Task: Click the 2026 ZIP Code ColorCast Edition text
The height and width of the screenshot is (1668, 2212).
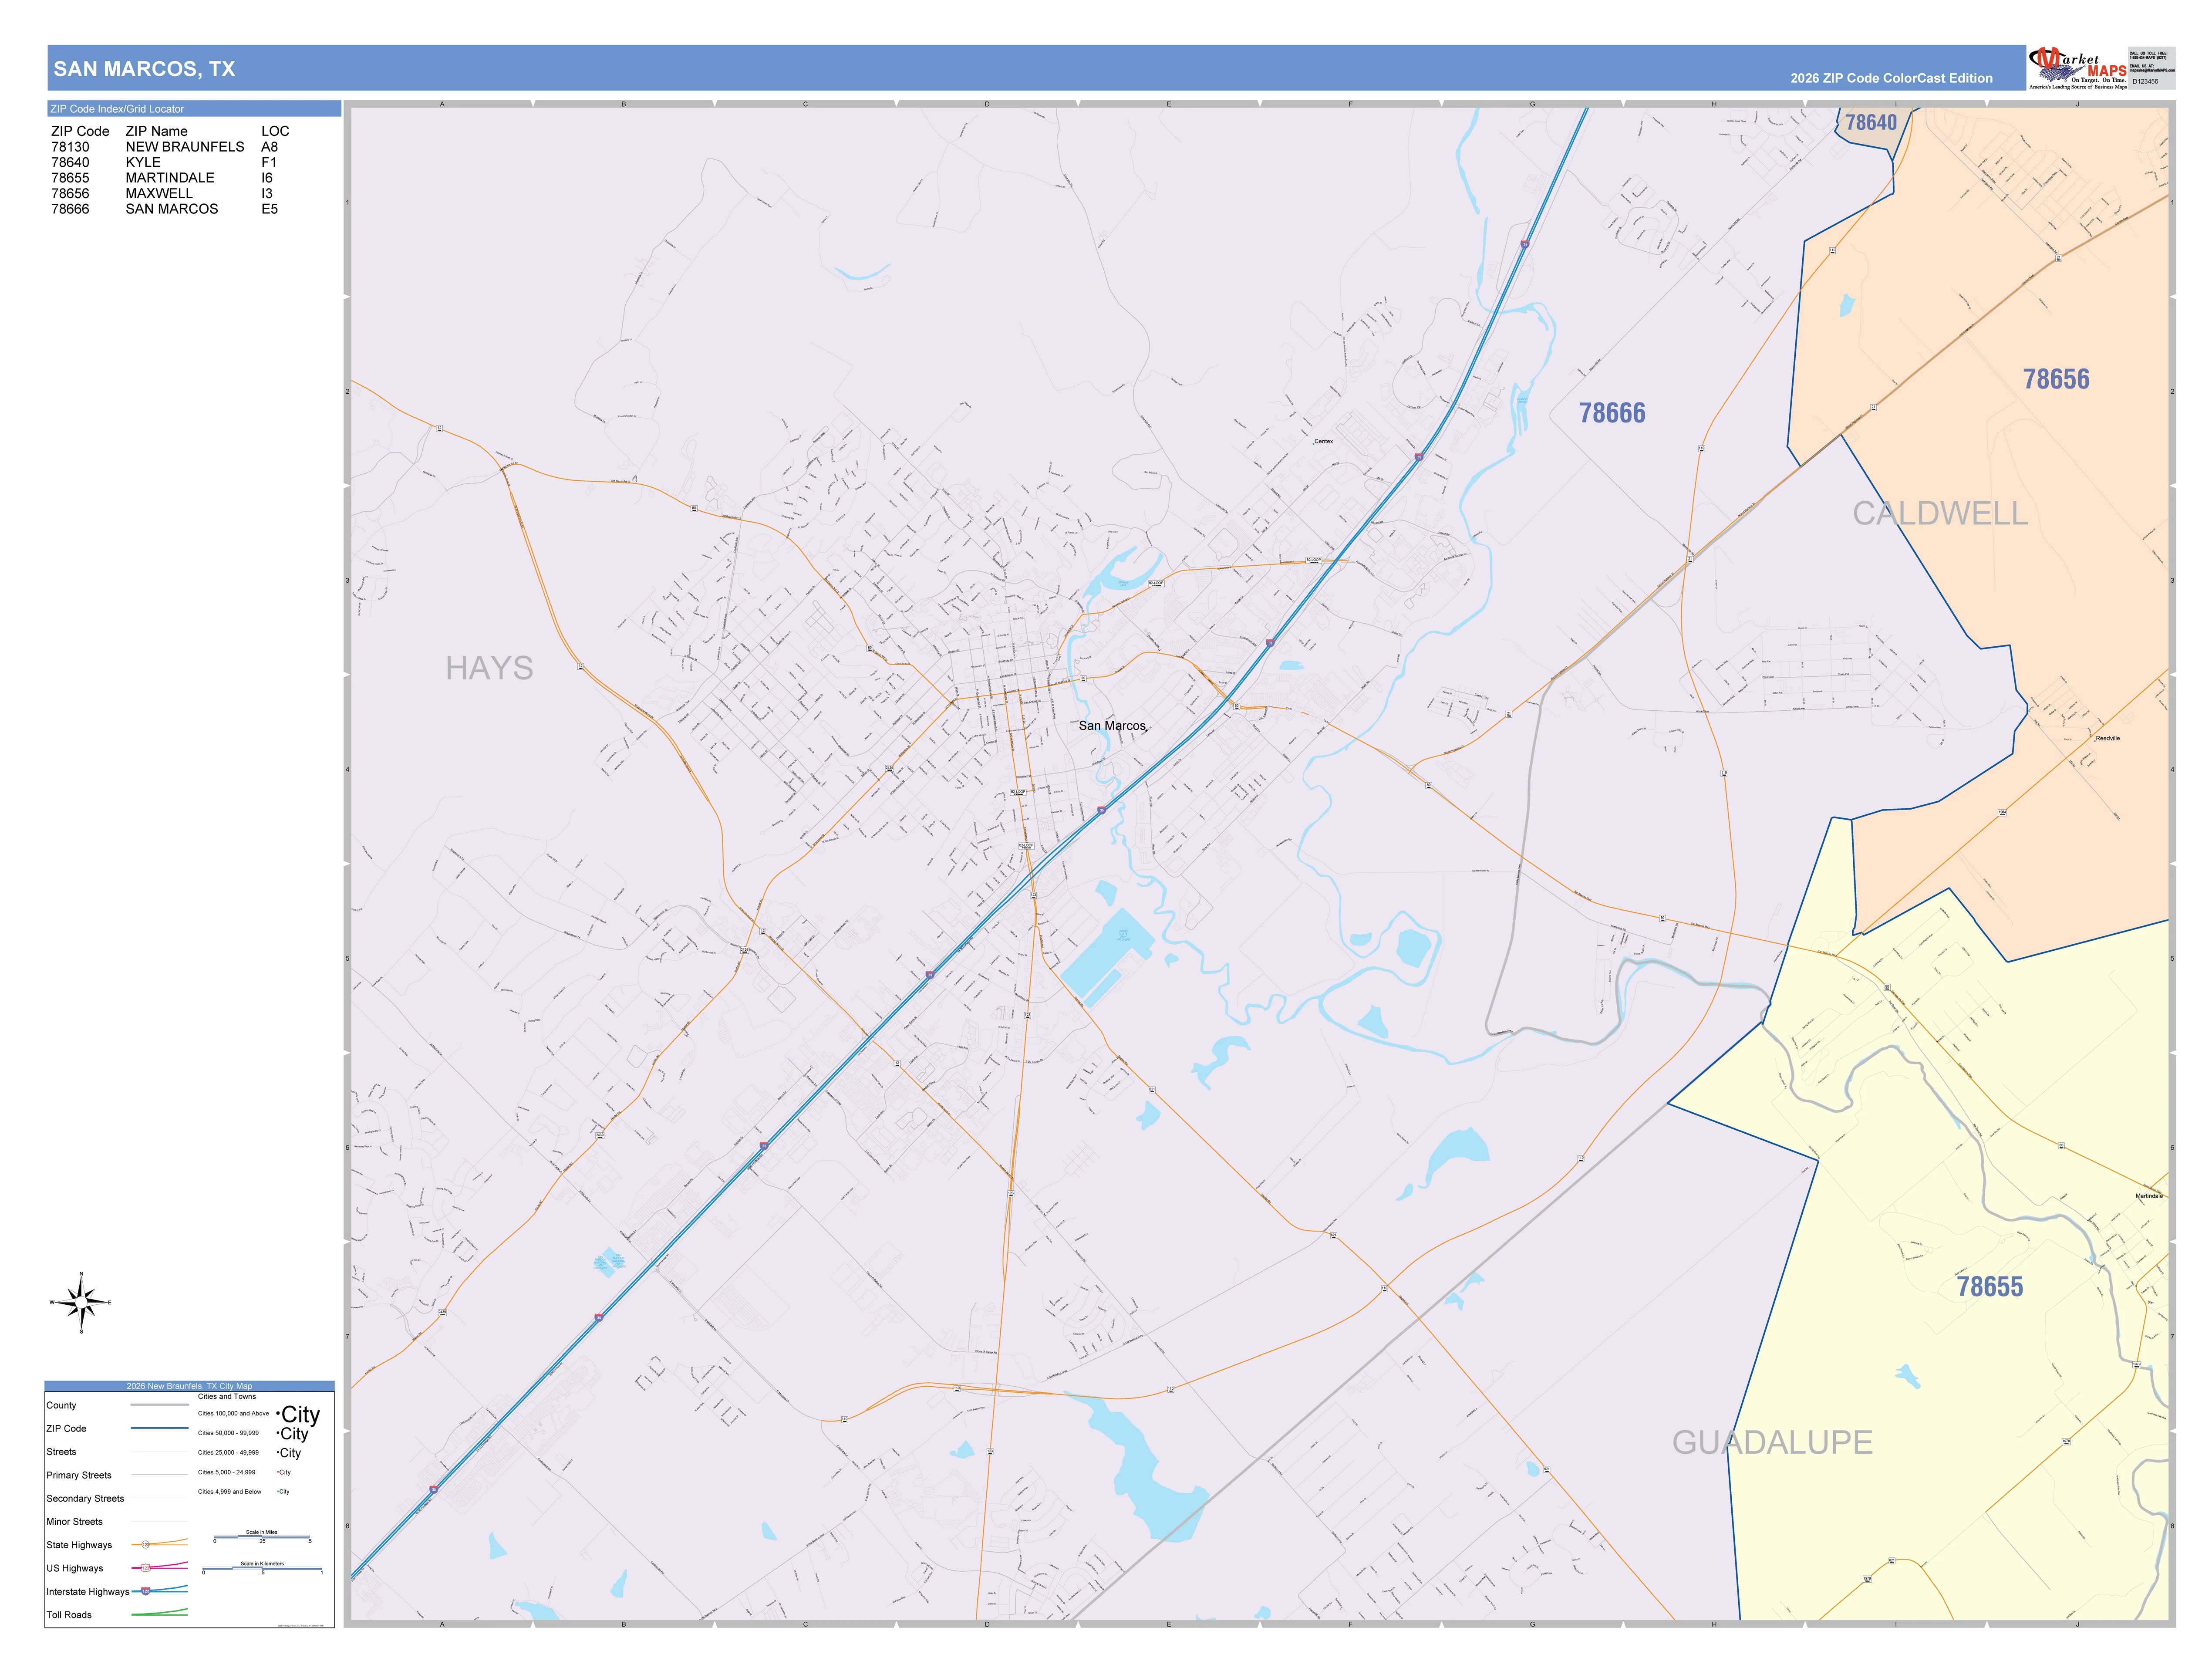Action: [x=1891, y=78]
